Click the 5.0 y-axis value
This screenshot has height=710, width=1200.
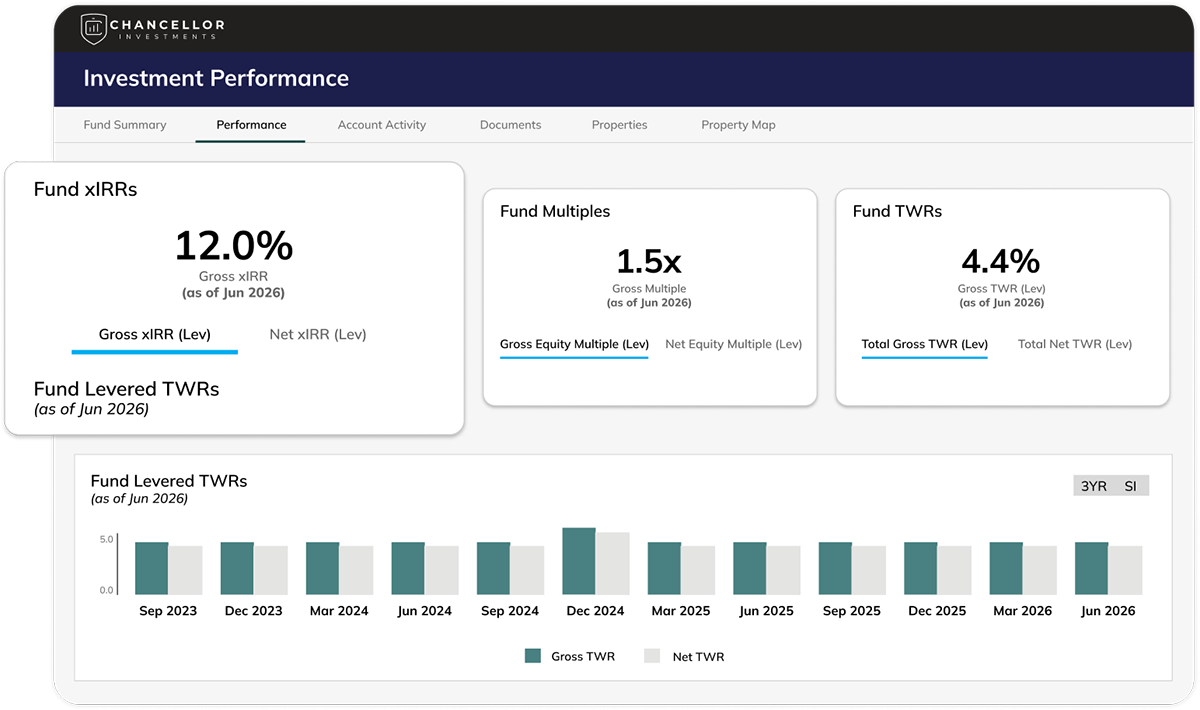pyautogui.click(x=106, y=539)
